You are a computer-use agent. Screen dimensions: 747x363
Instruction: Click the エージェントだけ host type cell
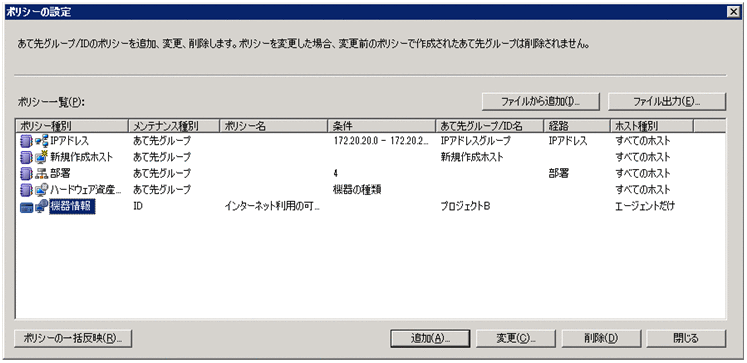click(x=645, y=206)
